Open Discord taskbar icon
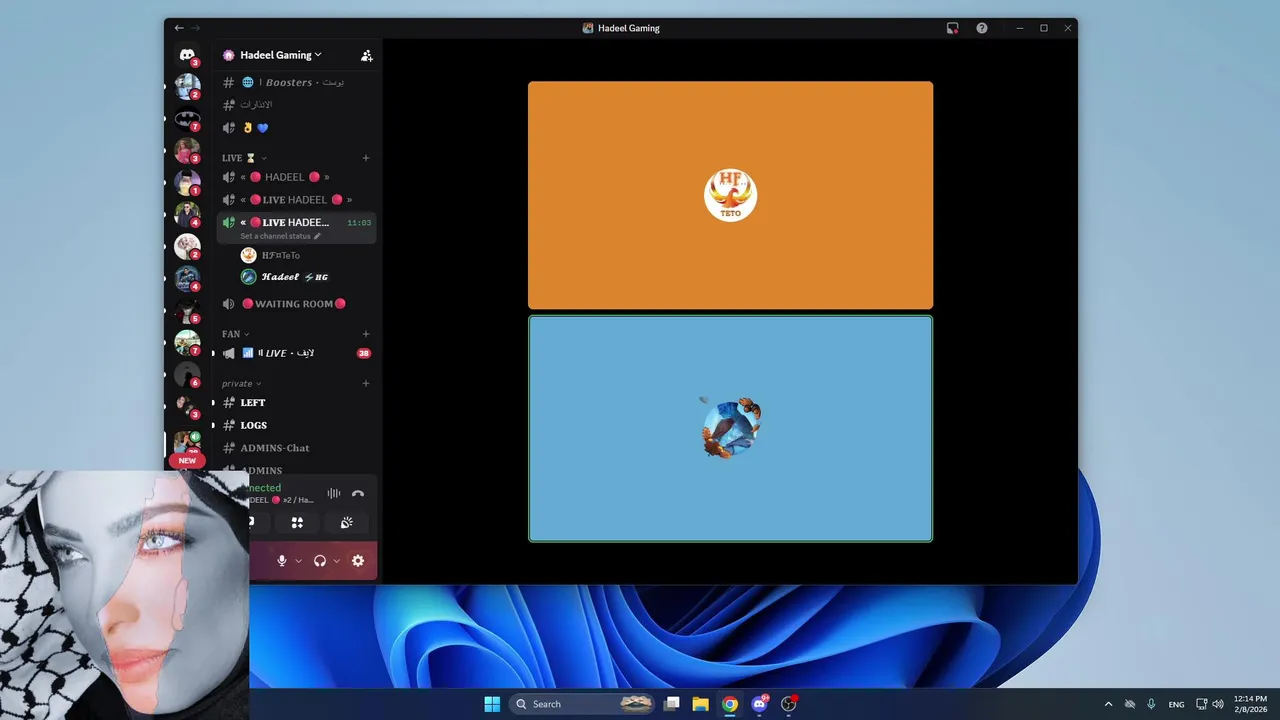1280x720 pixels. 759,704
